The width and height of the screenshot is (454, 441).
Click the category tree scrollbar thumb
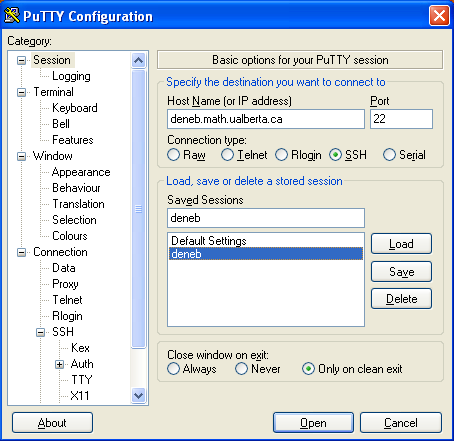click(138, 209)
